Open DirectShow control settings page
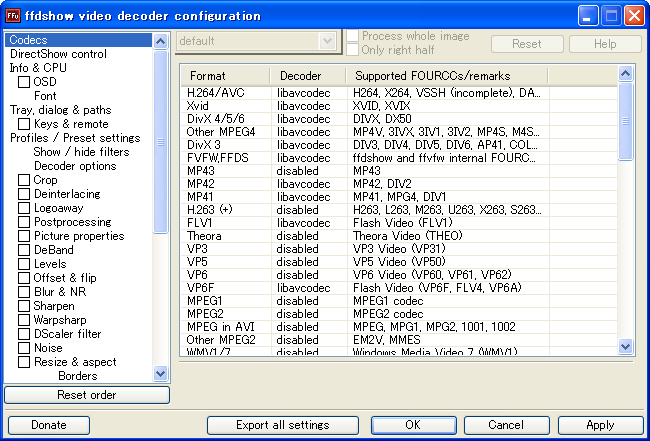 click(58, 54)
